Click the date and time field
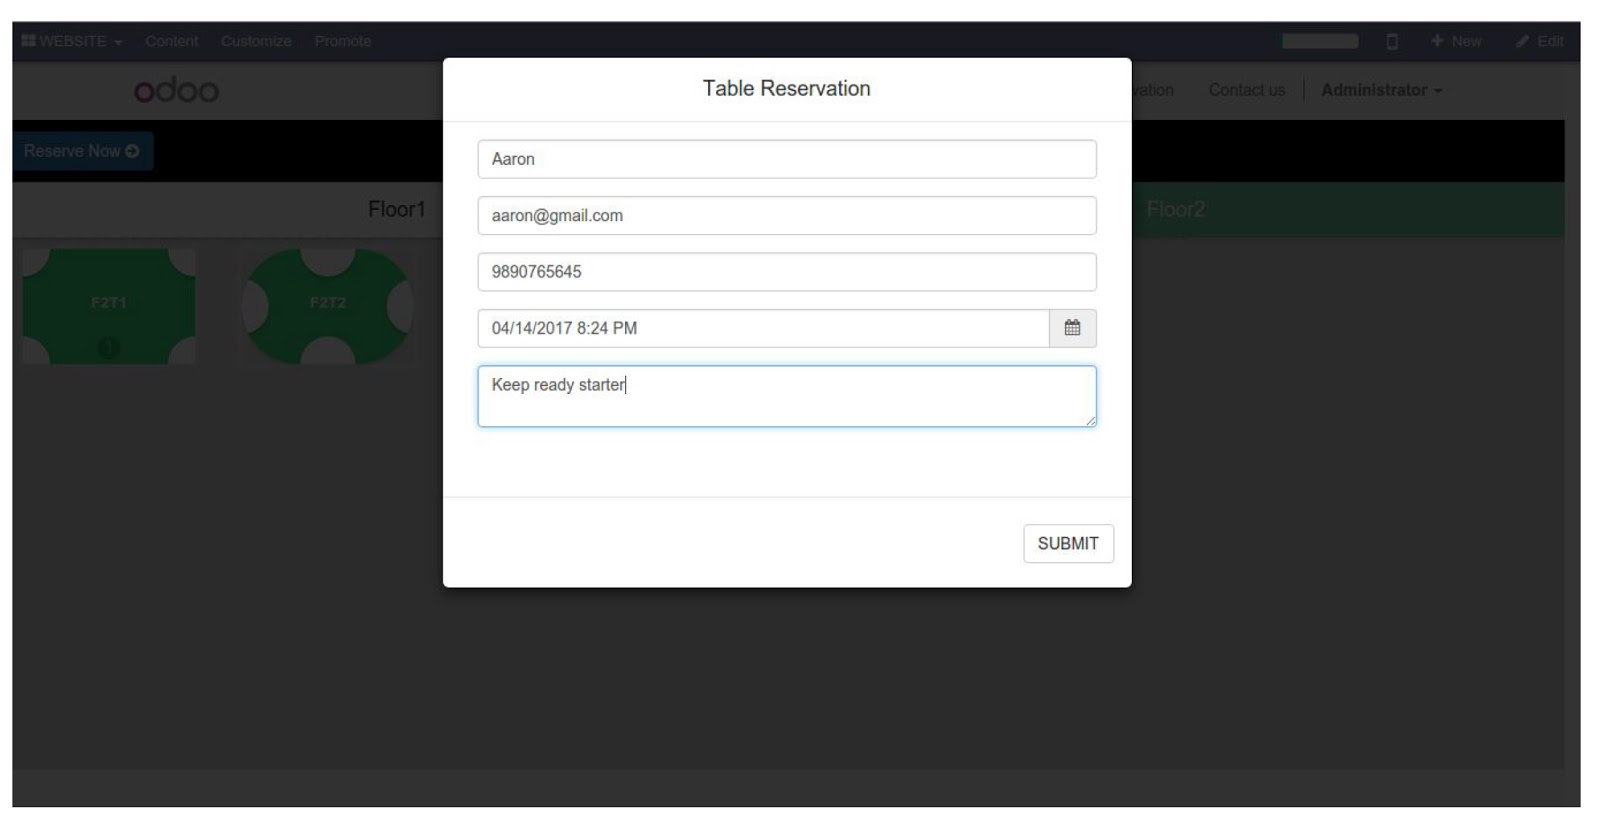 click(763, 328)
